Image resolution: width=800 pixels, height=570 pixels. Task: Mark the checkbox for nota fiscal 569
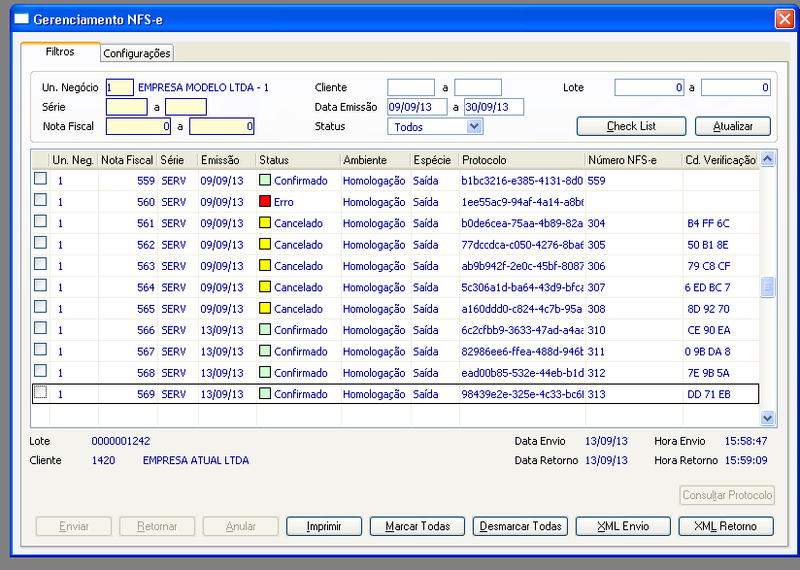click(x=40, y=392)
